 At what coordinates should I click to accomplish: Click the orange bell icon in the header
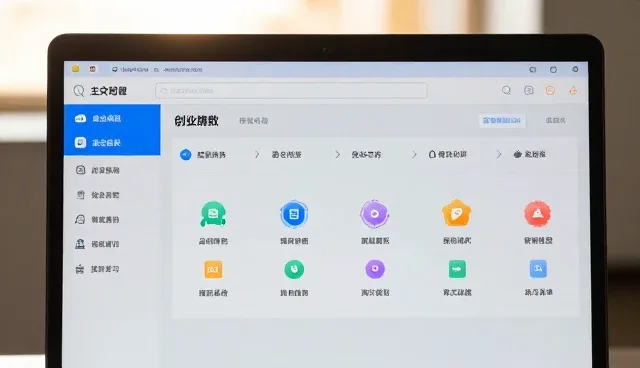click(x=573, y=91)
